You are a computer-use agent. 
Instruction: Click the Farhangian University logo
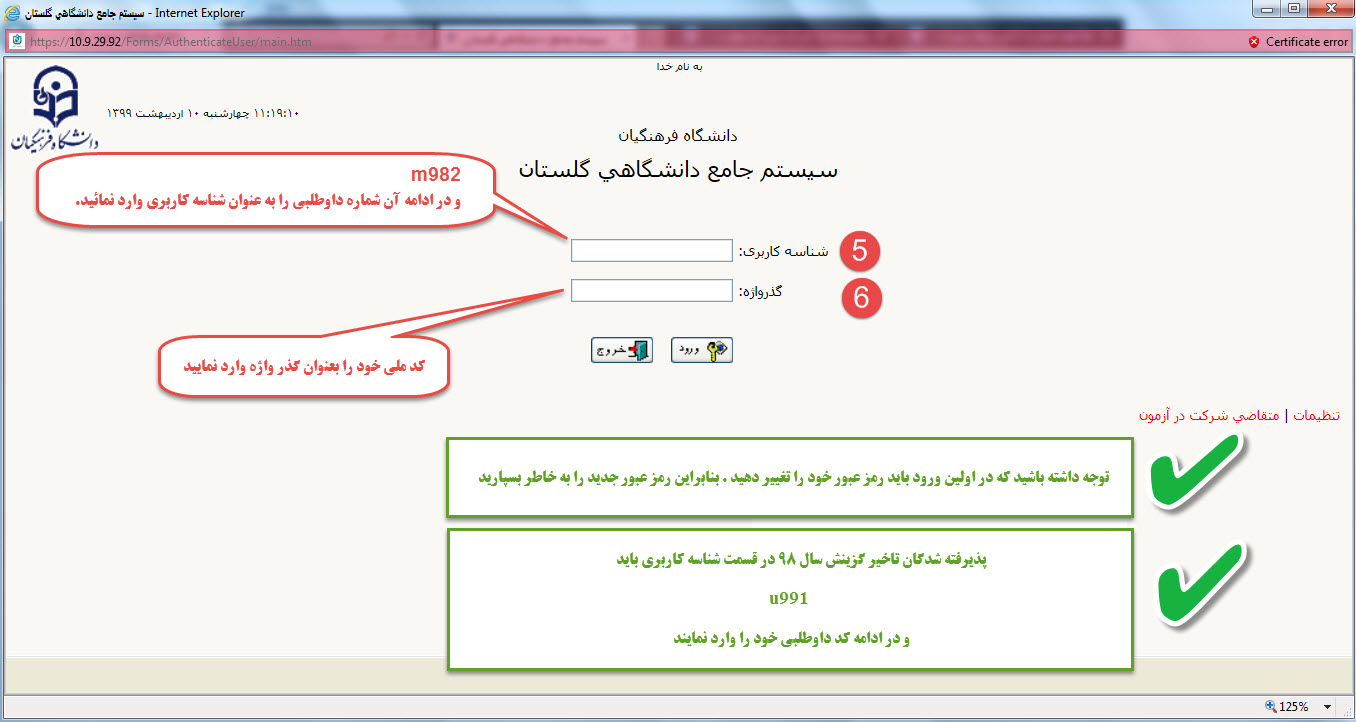point(55,110)
